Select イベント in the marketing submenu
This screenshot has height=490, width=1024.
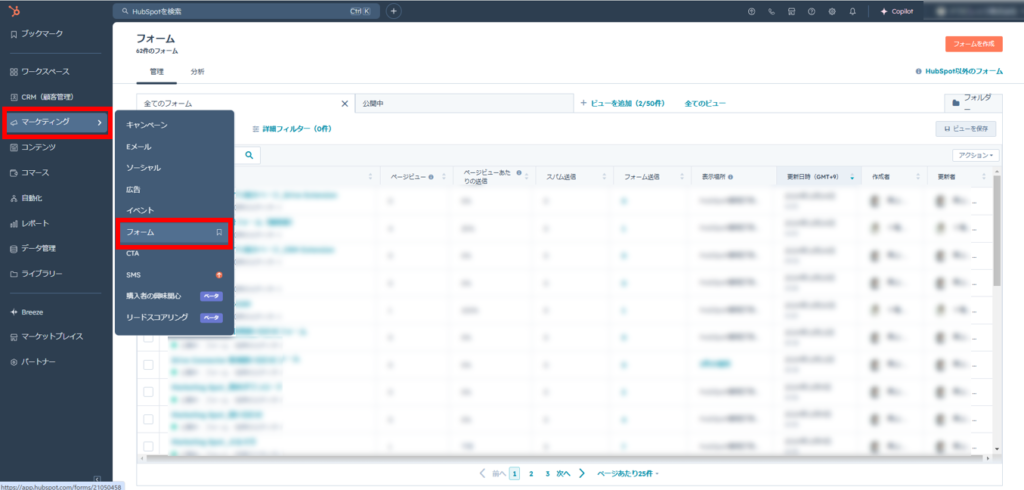140,210
